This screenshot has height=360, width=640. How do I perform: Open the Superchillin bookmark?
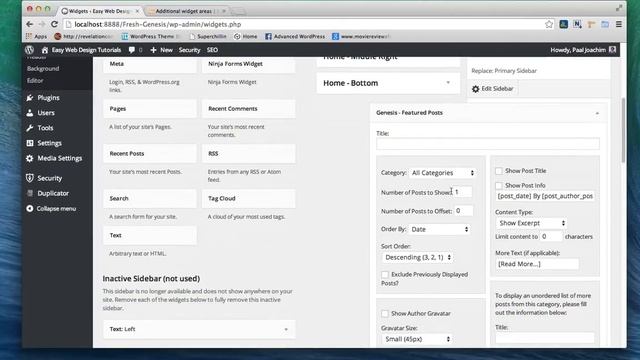[208, 36]
